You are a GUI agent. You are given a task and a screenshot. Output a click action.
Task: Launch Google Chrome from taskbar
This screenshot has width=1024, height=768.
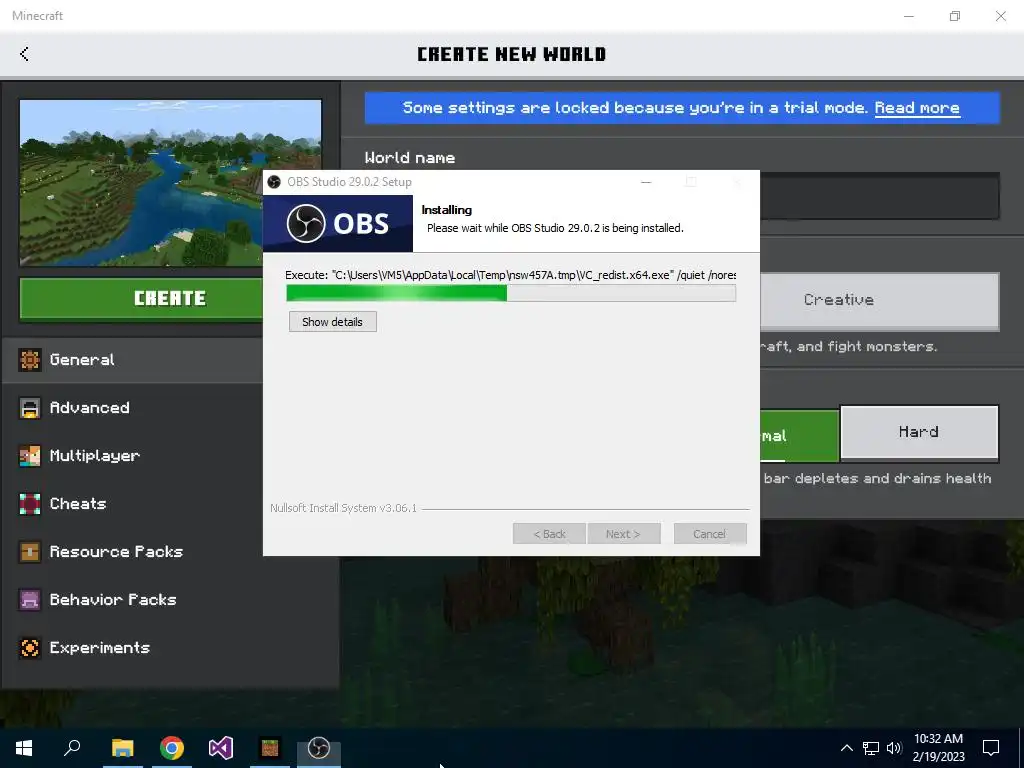point(172,748)
